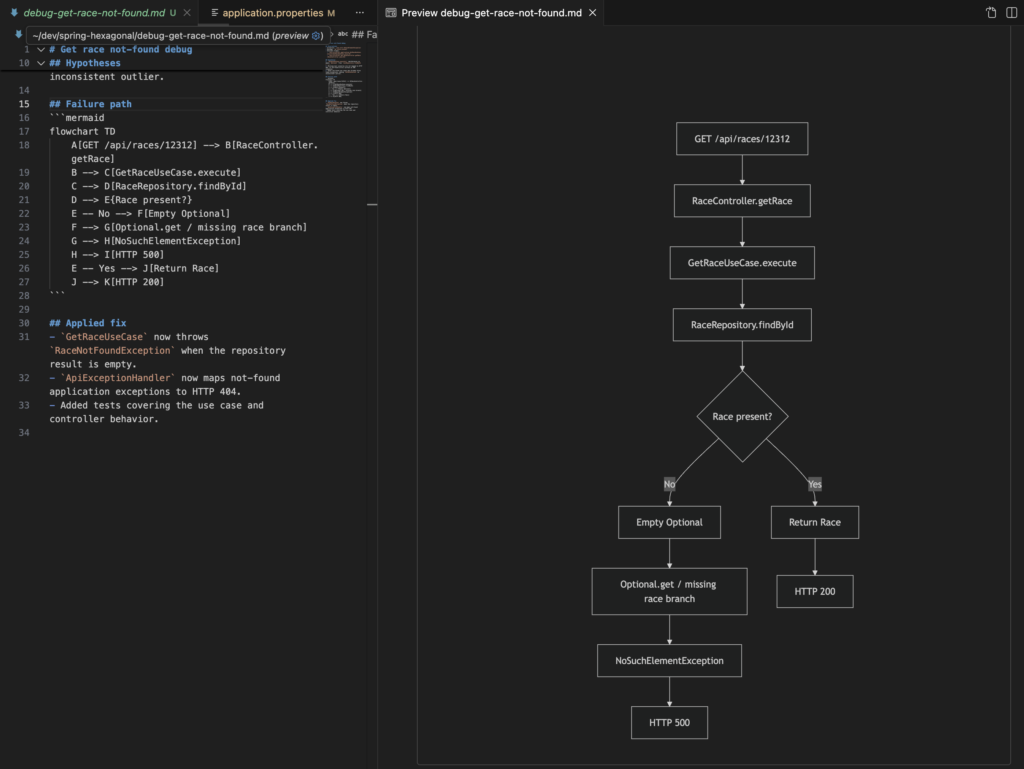Collapse the '## Hypotheses' sticky section
This screenshot has height=769, width=1024.
40,63
